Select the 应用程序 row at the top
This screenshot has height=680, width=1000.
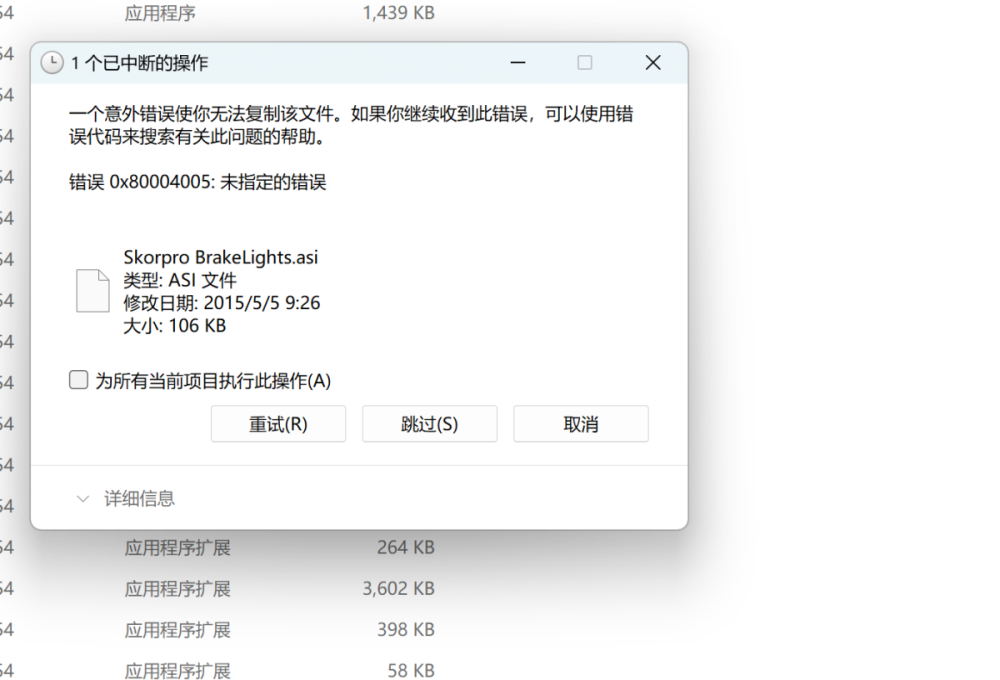[160, 13]
